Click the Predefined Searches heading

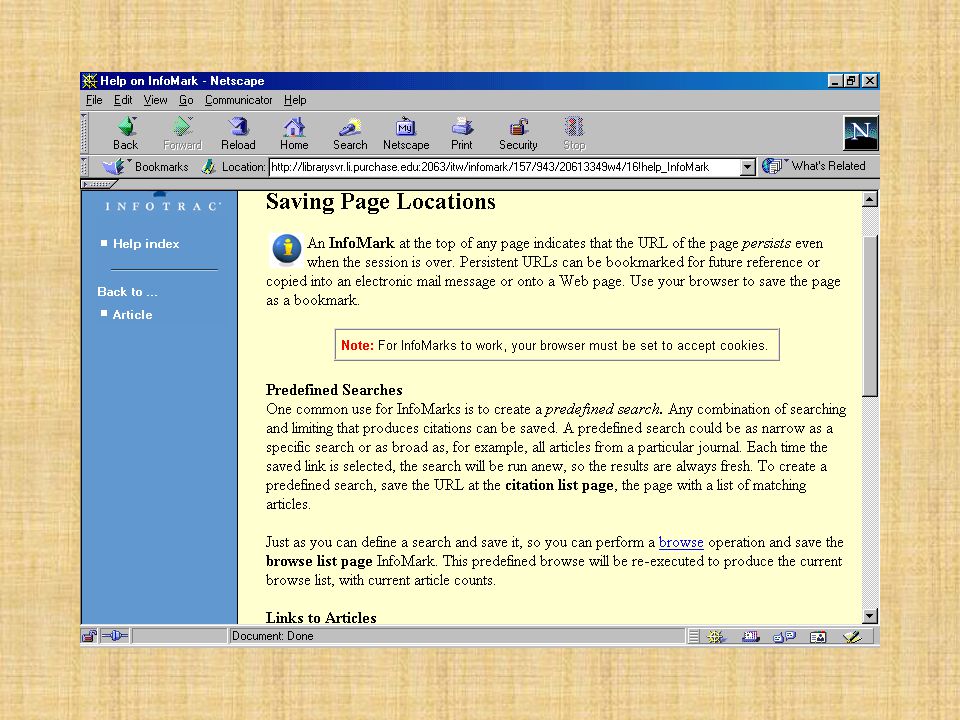(334, 390)
